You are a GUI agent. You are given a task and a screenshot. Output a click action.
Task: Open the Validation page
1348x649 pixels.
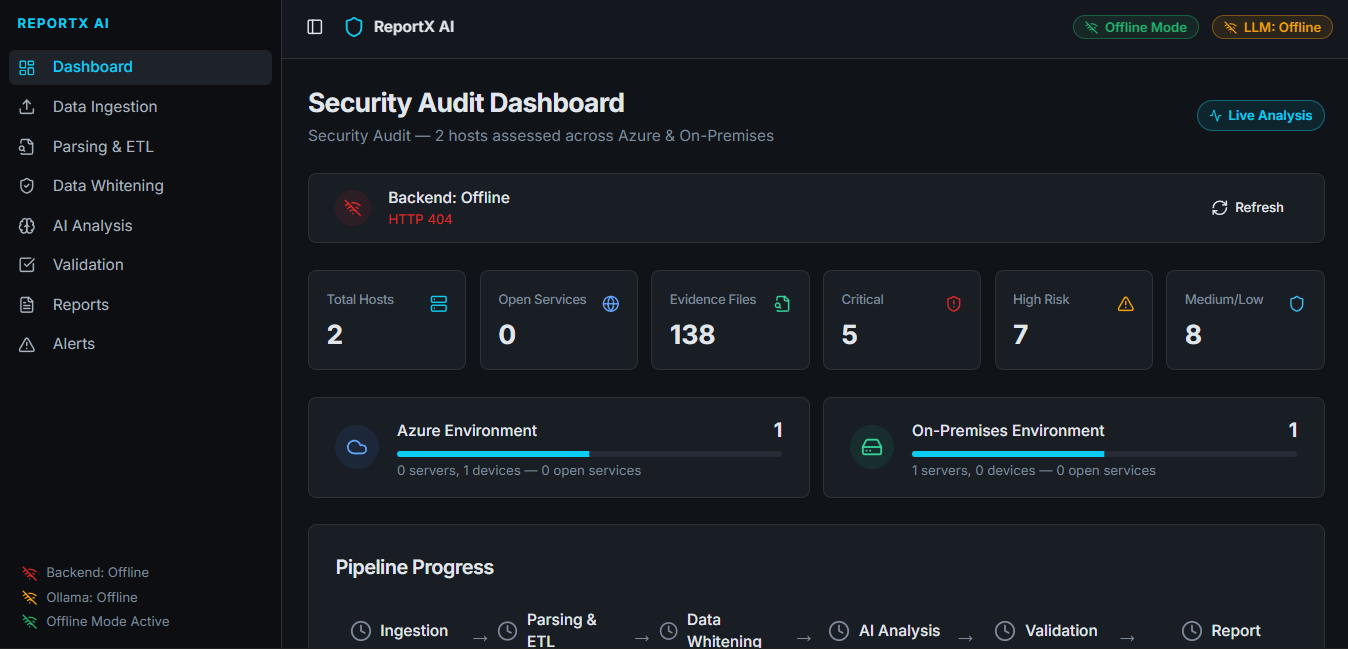140,265
